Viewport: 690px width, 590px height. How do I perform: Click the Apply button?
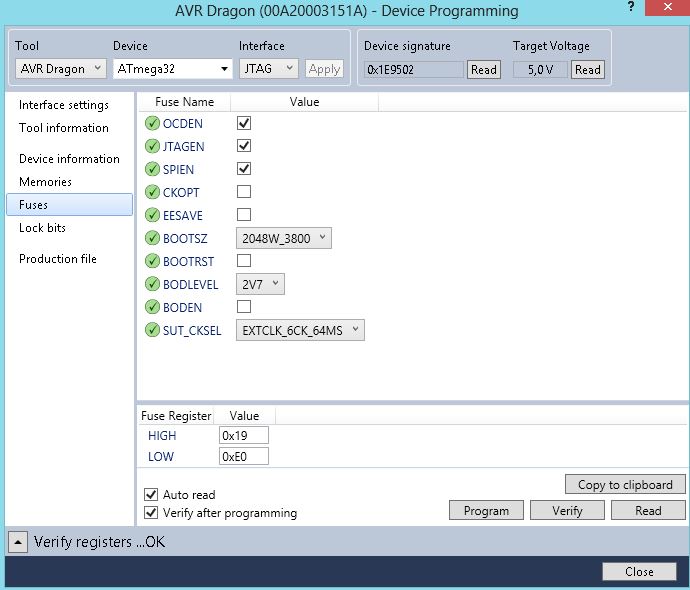pos(324,69)
